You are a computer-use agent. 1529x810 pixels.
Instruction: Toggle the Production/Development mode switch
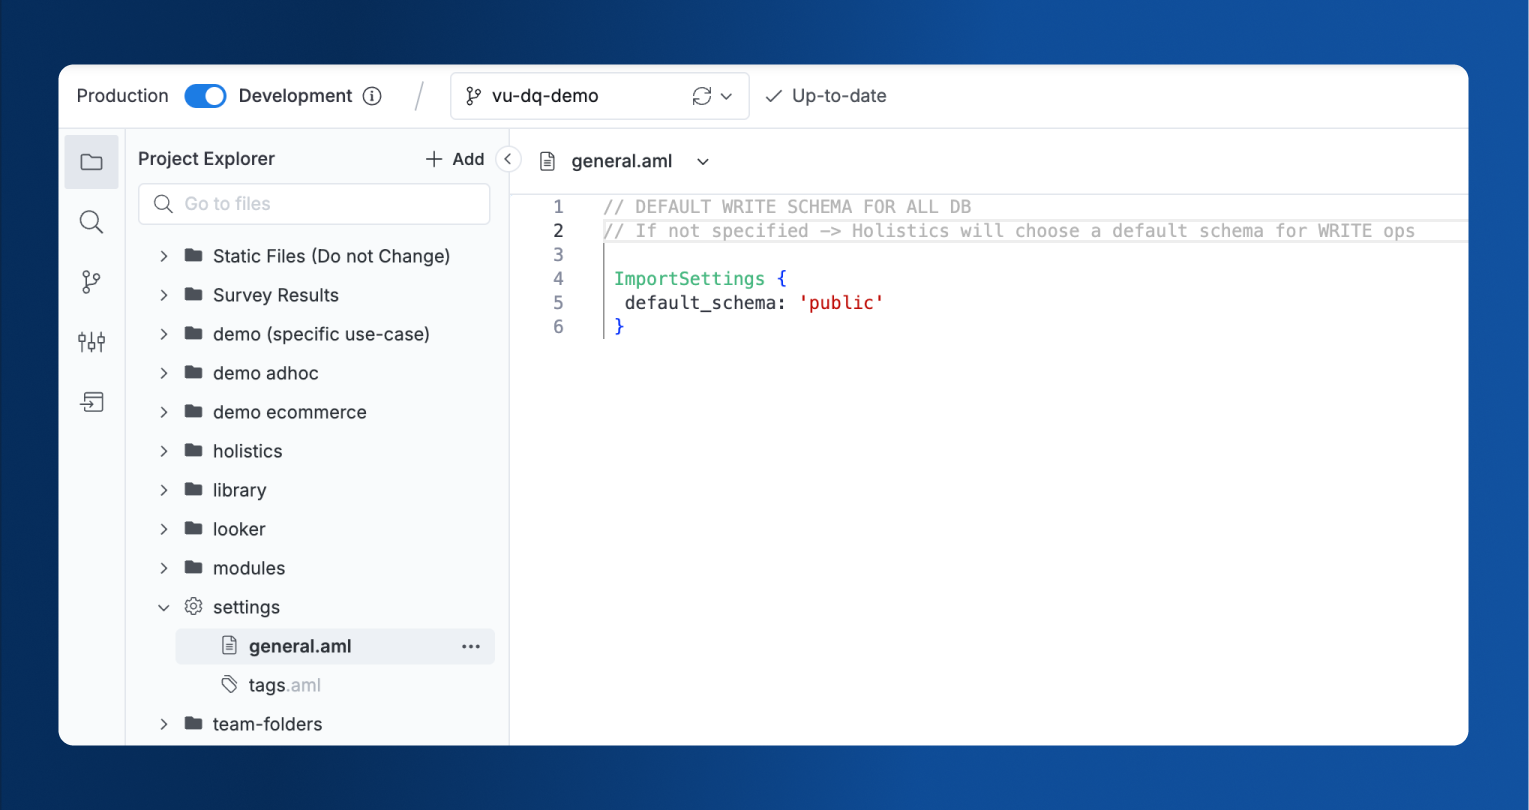pyautogui.click(x=206, y=96)
